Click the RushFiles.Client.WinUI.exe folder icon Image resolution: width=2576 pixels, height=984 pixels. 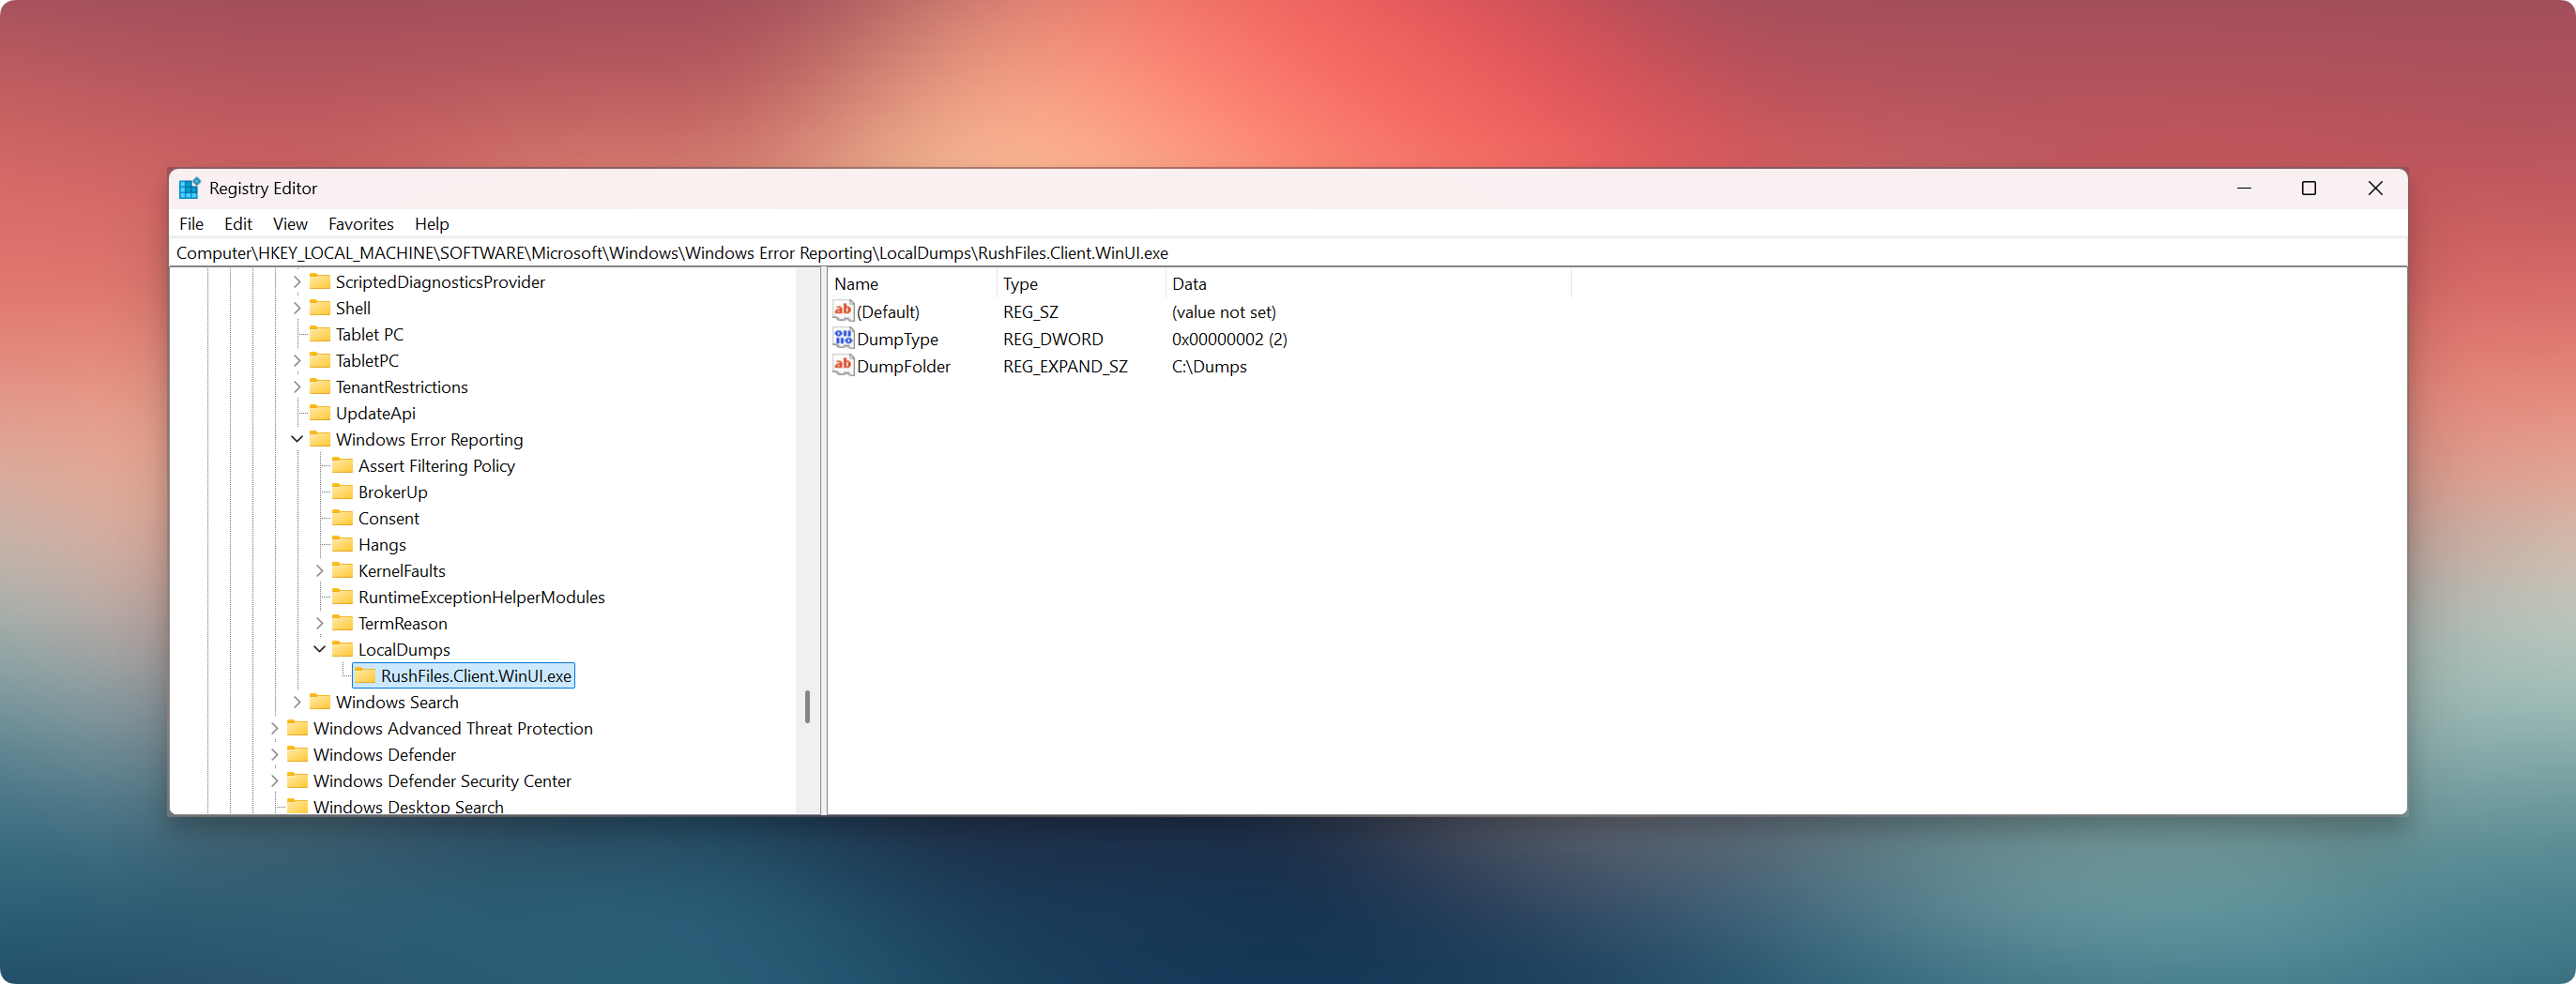tap(365, 675)
